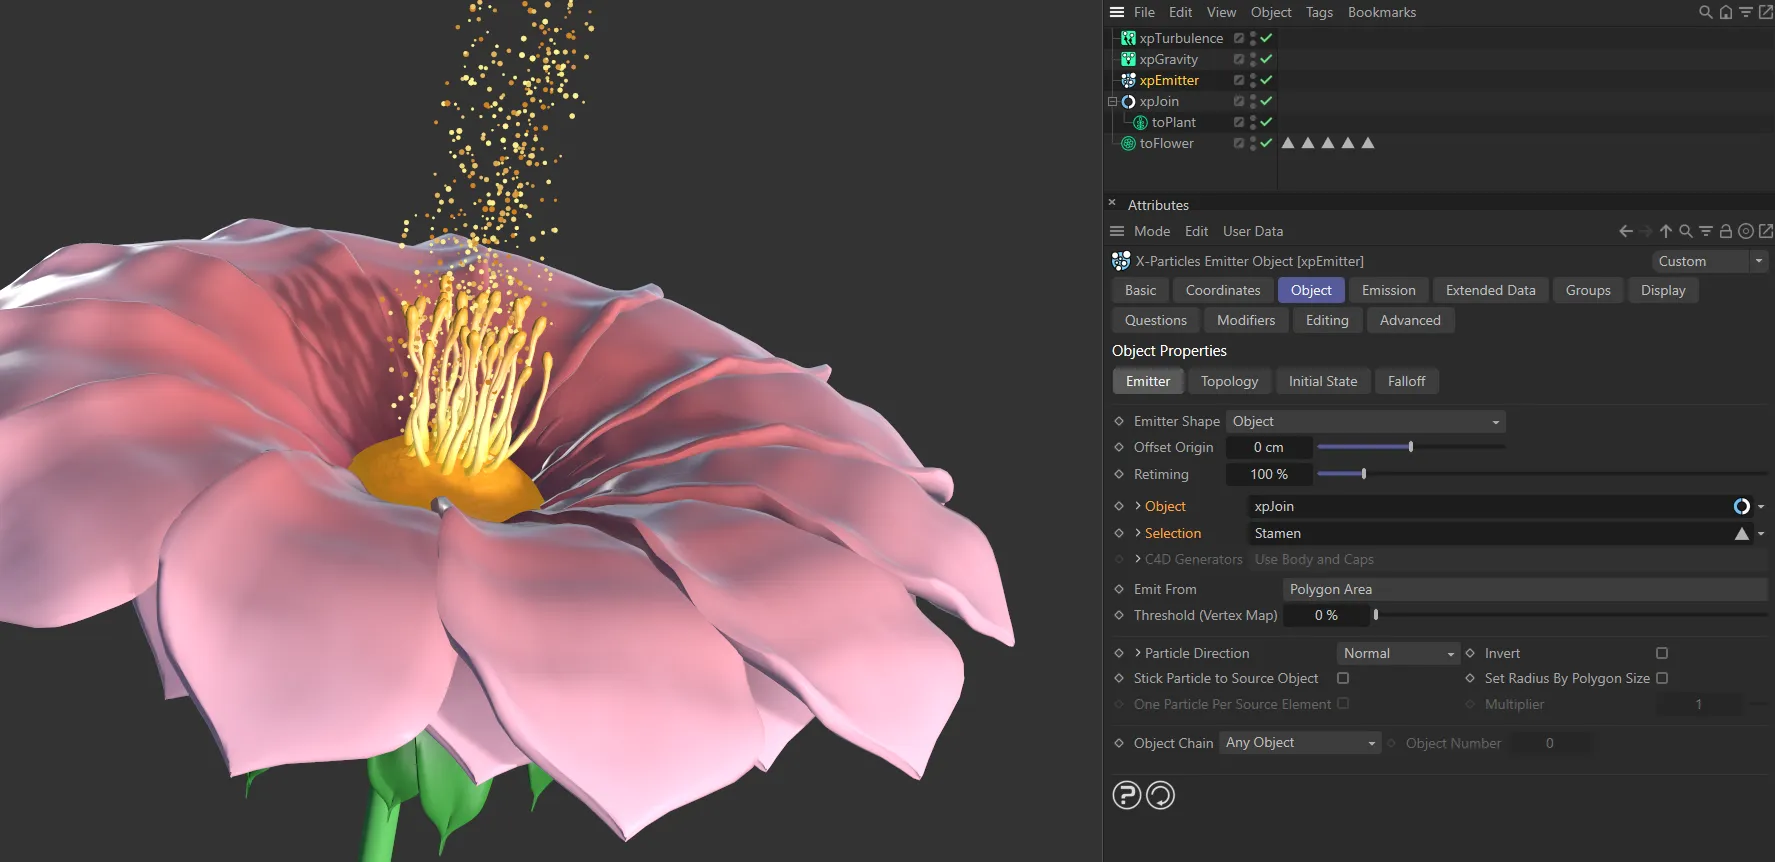Select the last selection tag on toFlower
This screenshot has width=1775, height=862.
1368,143
